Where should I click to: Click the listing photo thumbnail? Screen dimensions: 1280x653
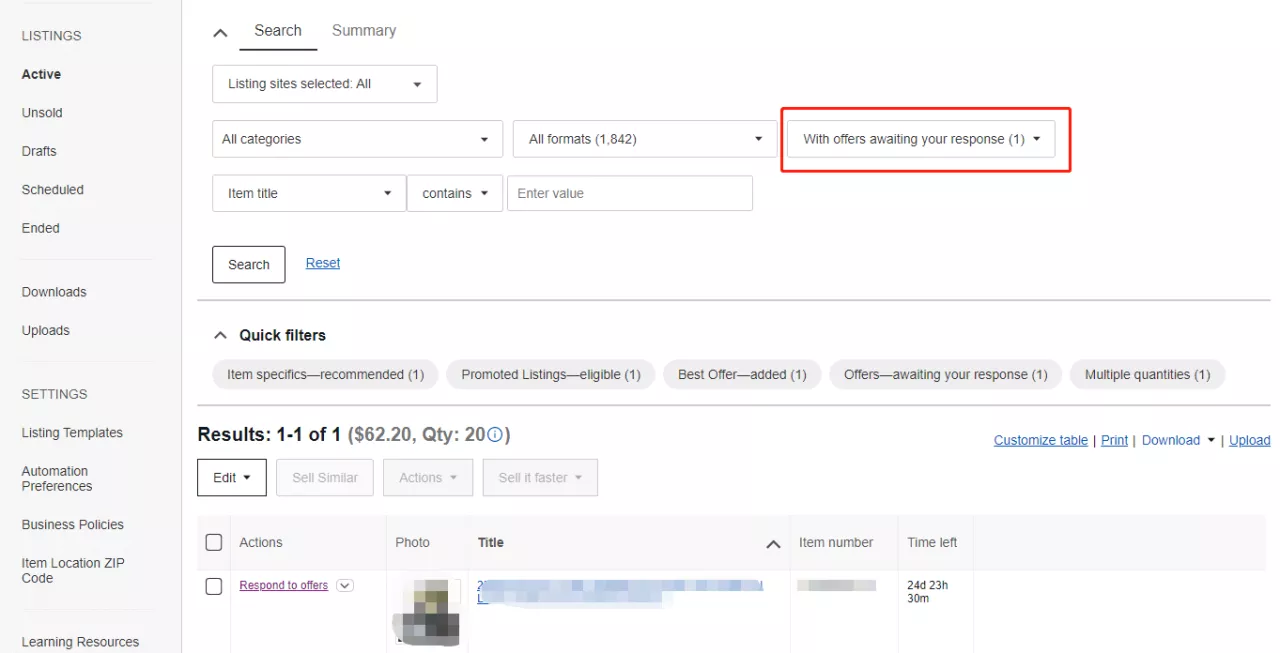(427, 610)
